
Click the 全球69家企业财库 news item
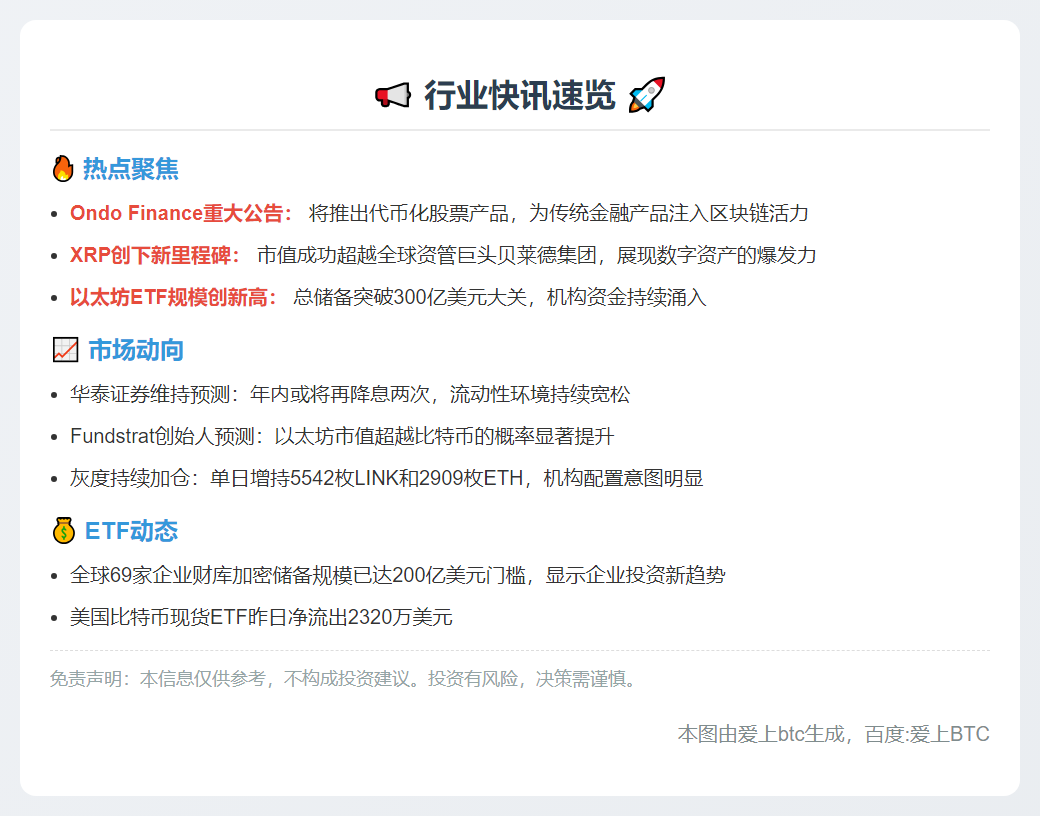[x=397, y=575]
